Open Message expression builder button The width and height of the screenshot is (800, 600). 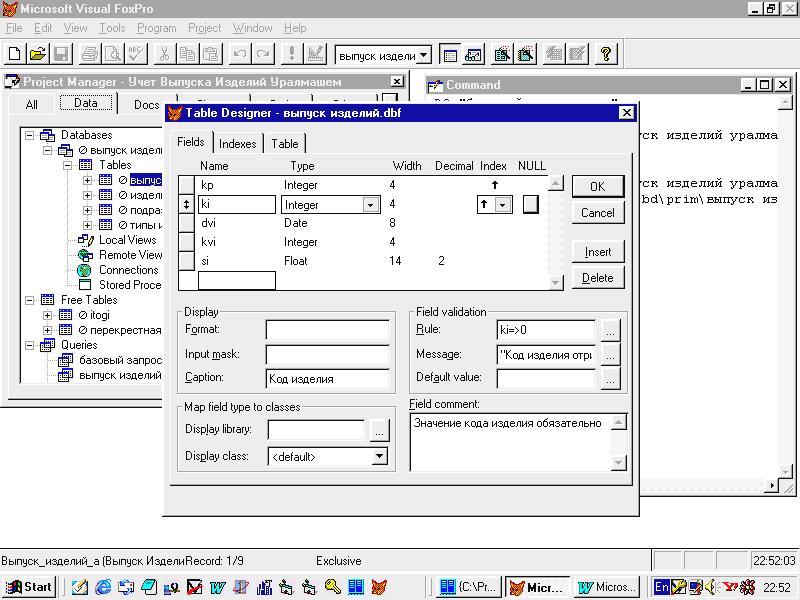click(x=610, y=355)
